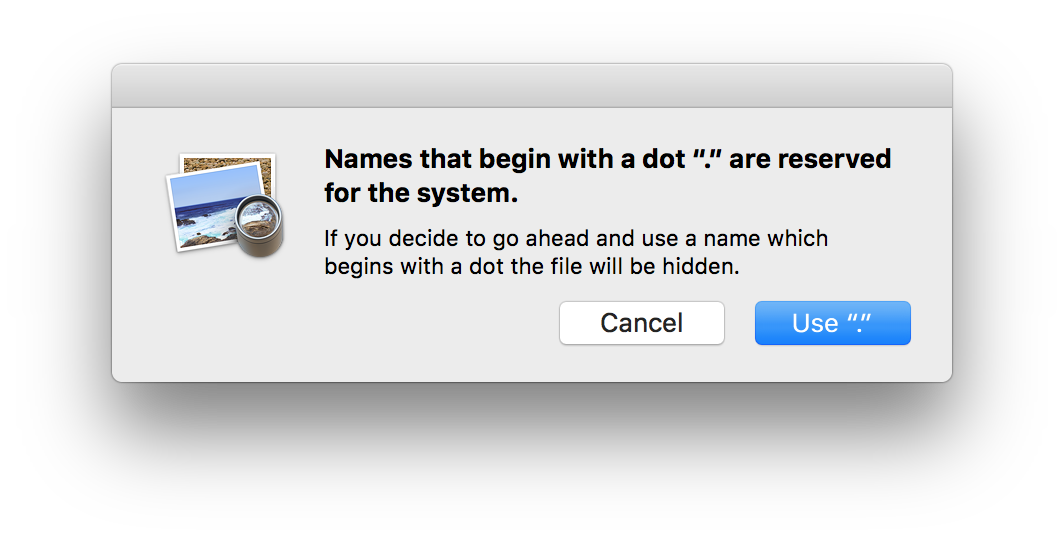Click the "for the system." heading line

coord(421,193)
